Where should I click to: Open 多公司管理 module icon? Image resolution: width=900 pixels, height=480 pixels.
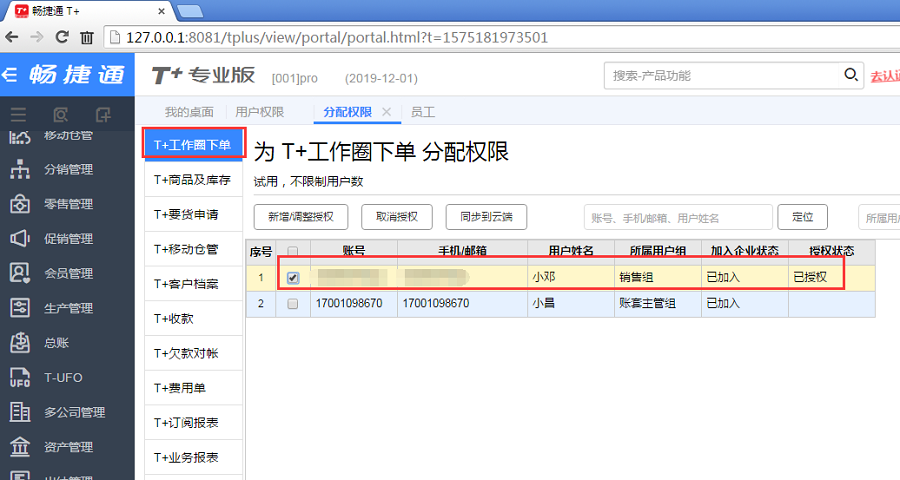tap(20, 412)
